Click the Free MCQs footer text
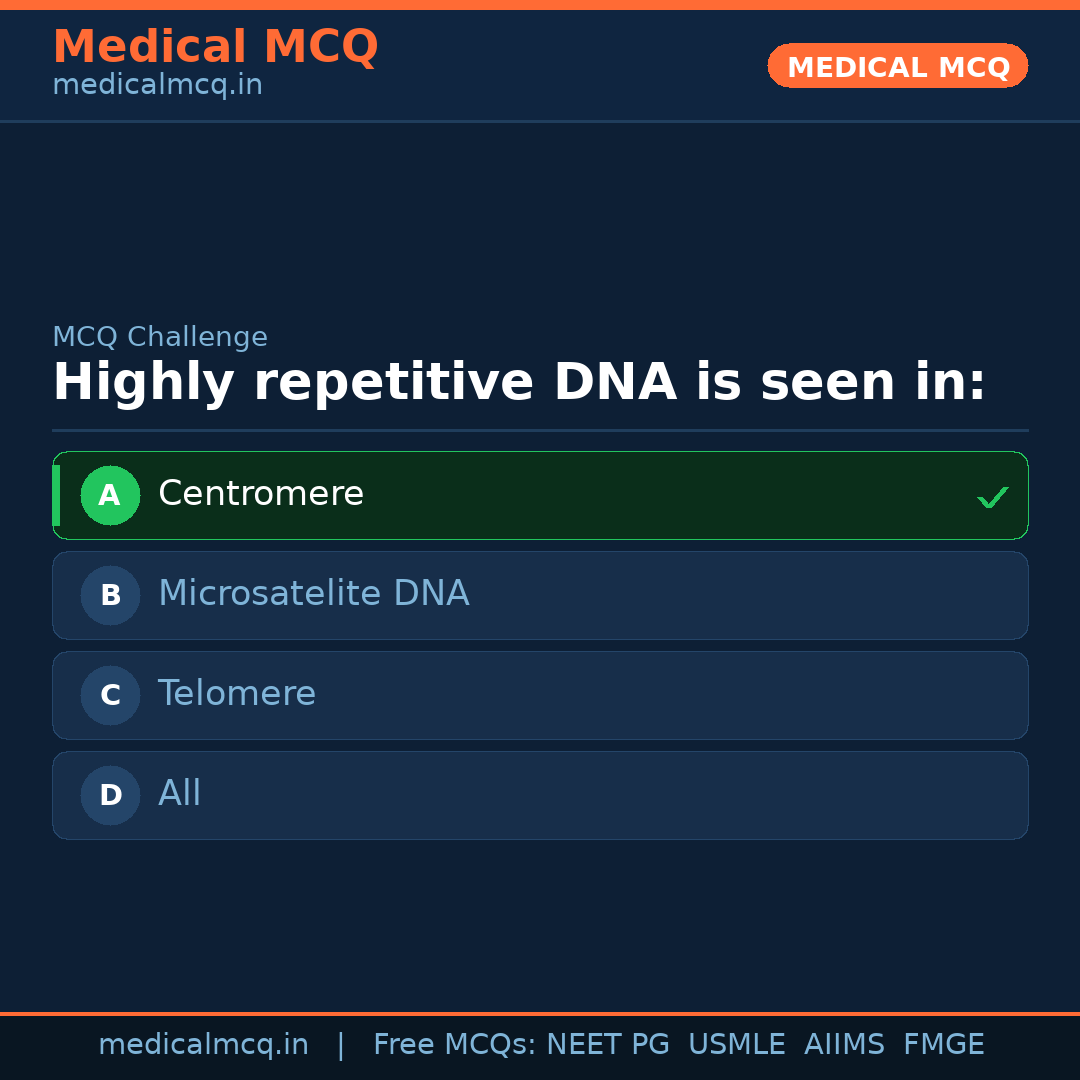 454,1045
